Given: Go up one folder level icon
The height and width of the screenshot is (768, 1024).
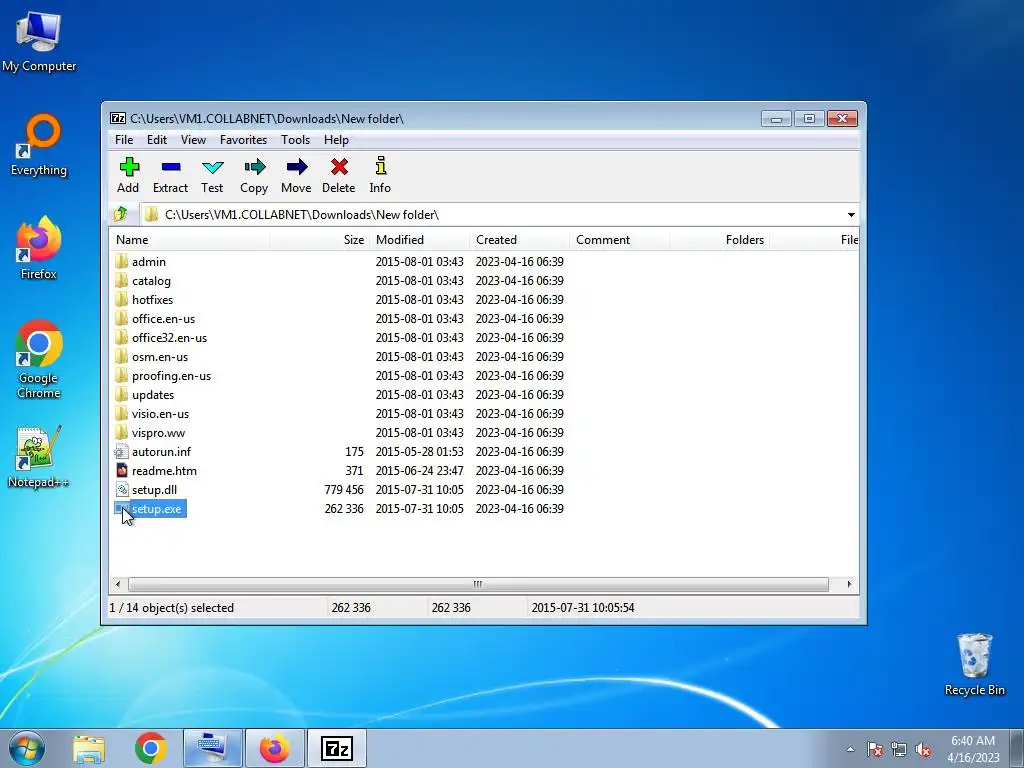Looking at the screenshot, I should click(120, 214).
